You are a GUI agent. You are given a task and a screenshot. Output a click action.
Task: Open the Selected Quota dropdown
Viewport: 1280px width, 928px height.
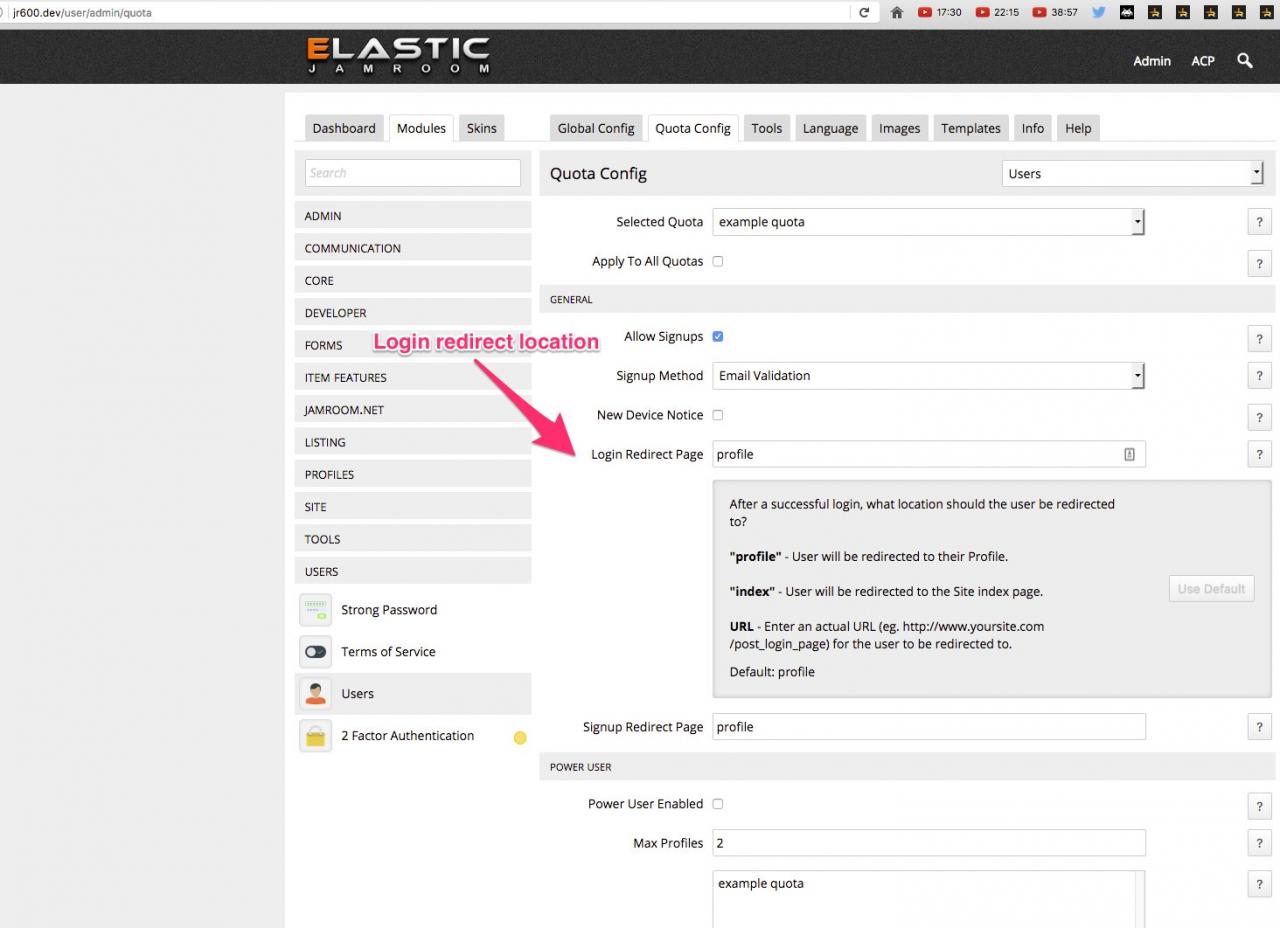click(928, 222)
